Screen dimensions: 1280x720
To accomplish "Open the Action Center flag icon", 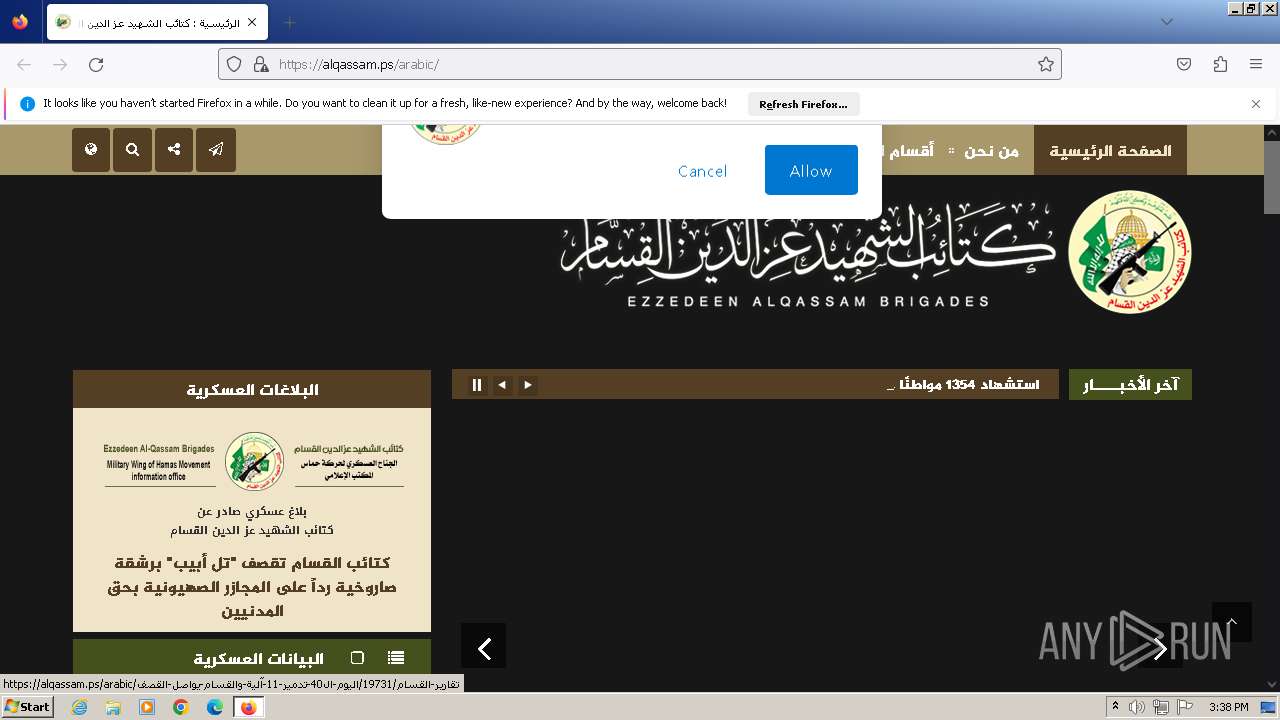I will pos(1185,707).
